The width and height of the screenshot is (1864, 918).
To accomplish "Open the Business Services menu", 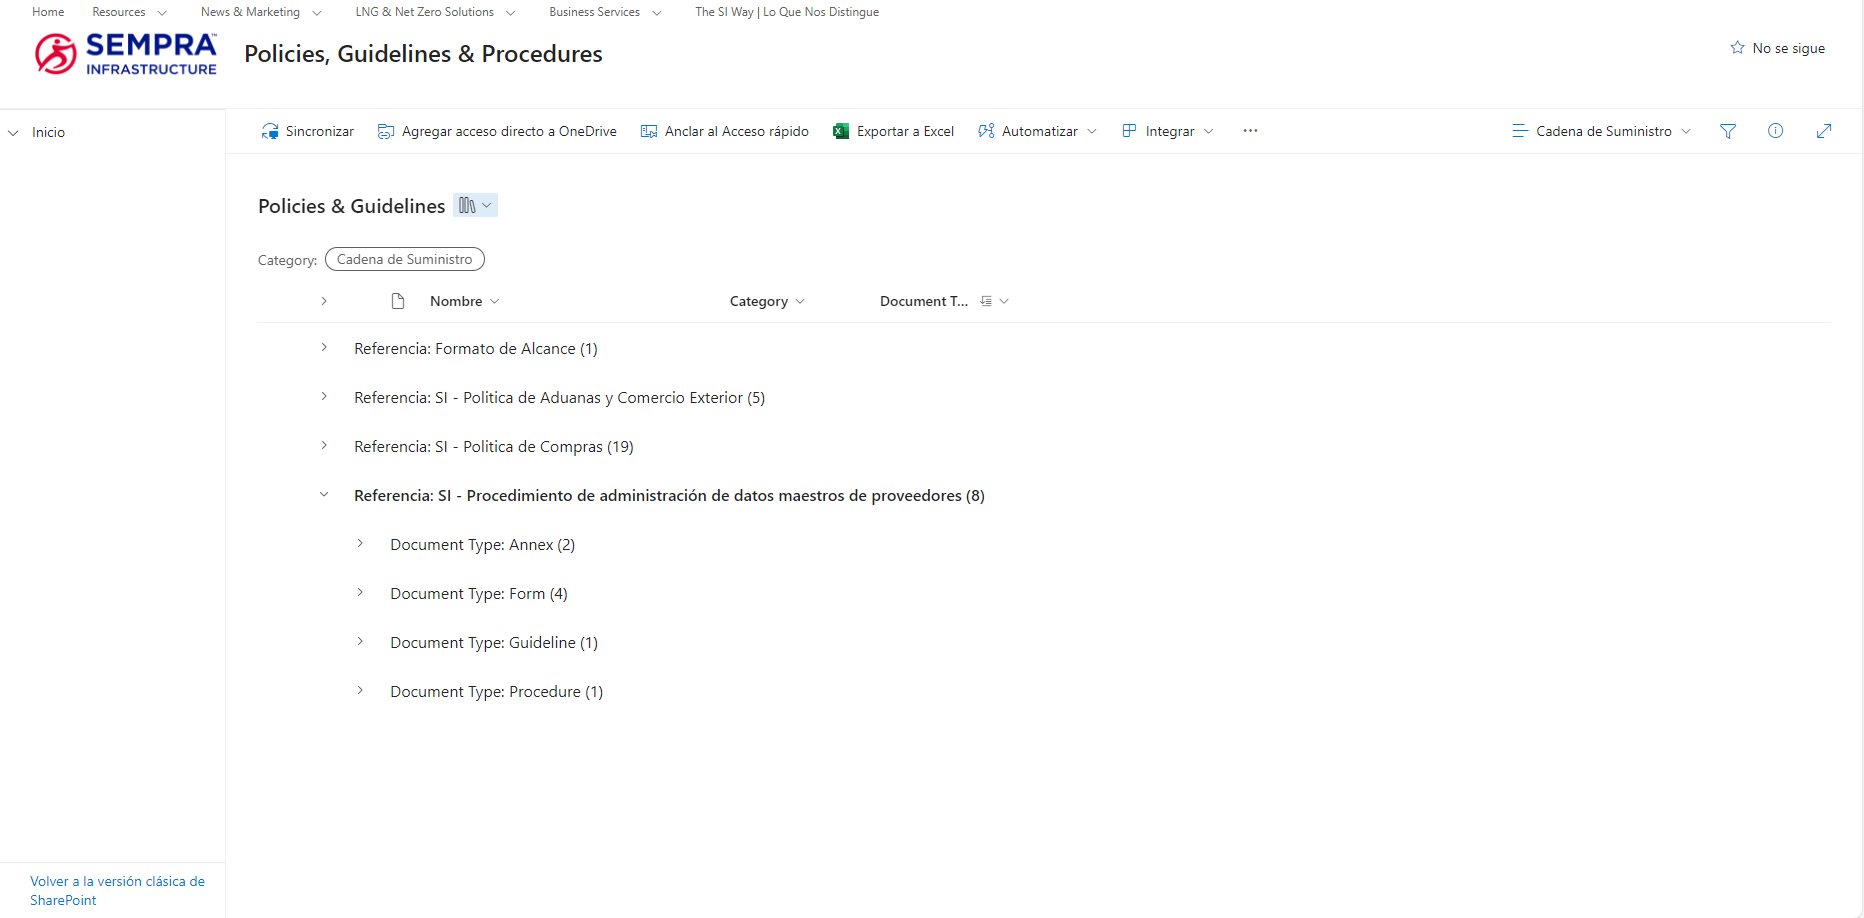I will point(605,12).
